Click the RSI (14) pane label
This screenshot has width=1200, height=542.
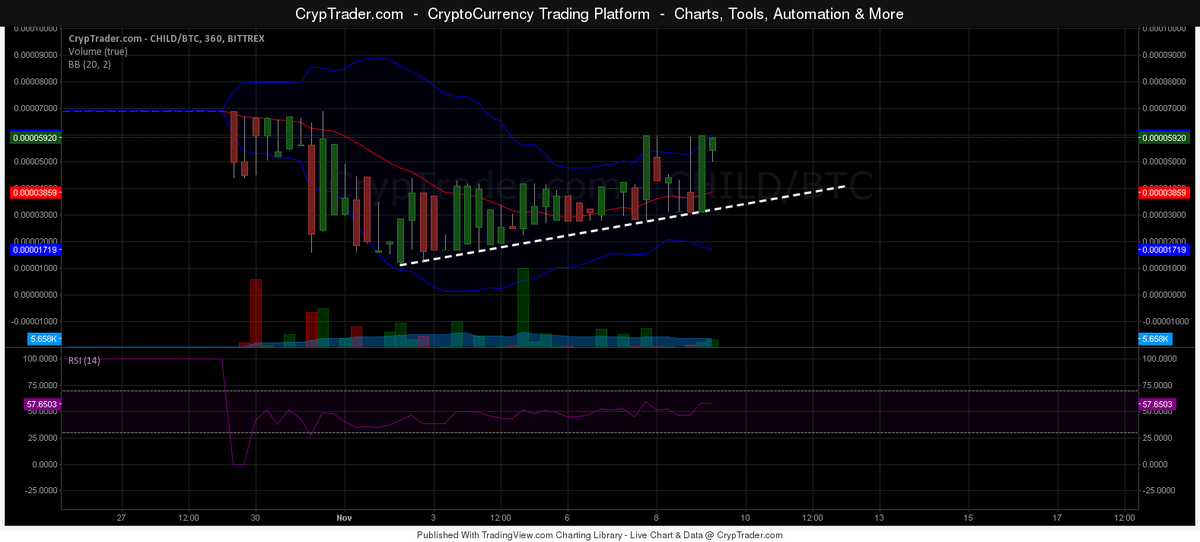(84, 360)
